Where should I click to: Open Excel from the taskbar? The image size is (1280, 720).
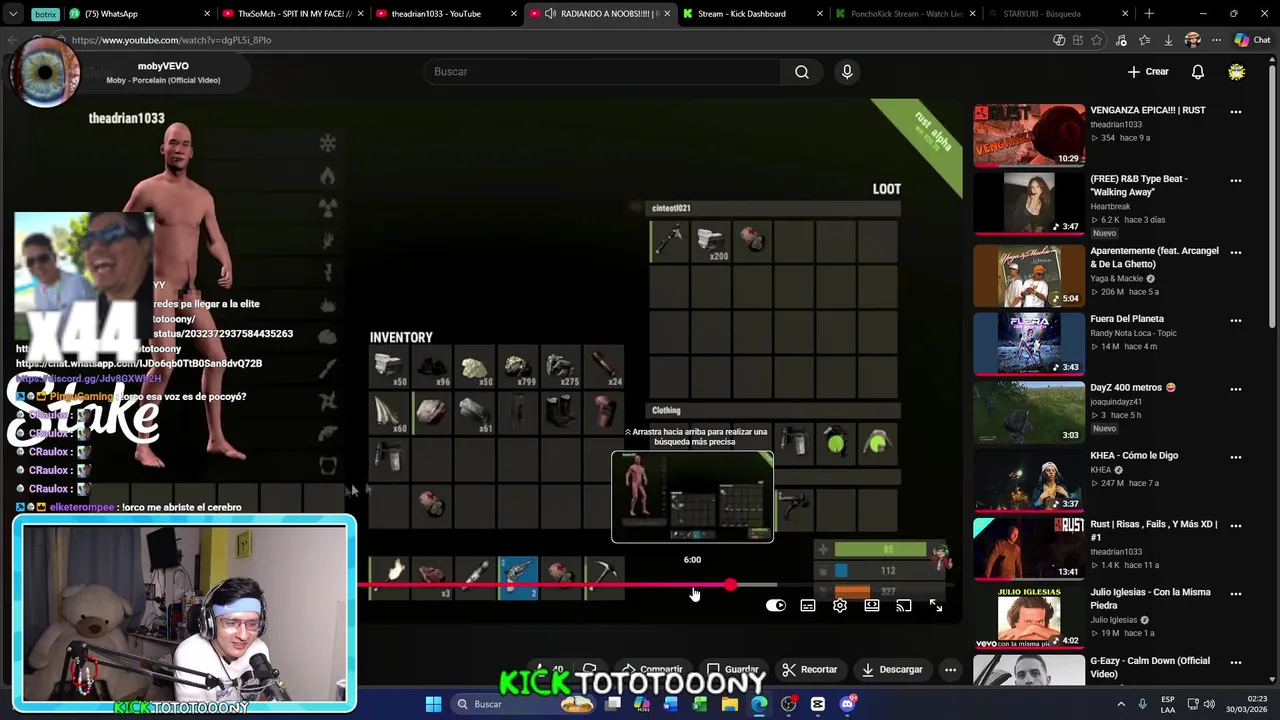[x=700, y=704]
